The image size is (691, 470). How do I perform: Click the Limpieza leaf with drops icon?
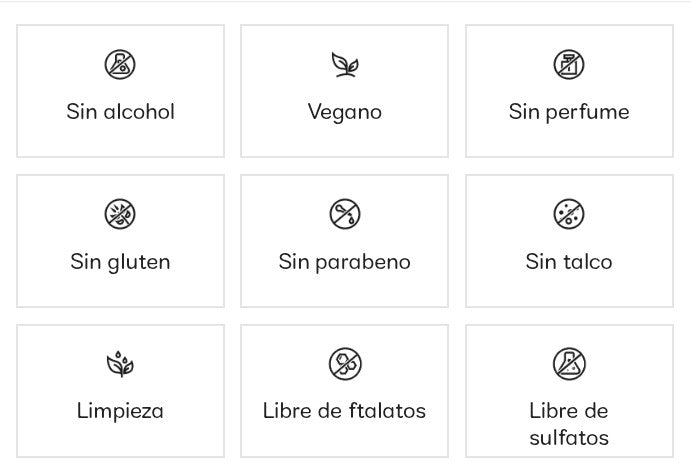point(120,364)
